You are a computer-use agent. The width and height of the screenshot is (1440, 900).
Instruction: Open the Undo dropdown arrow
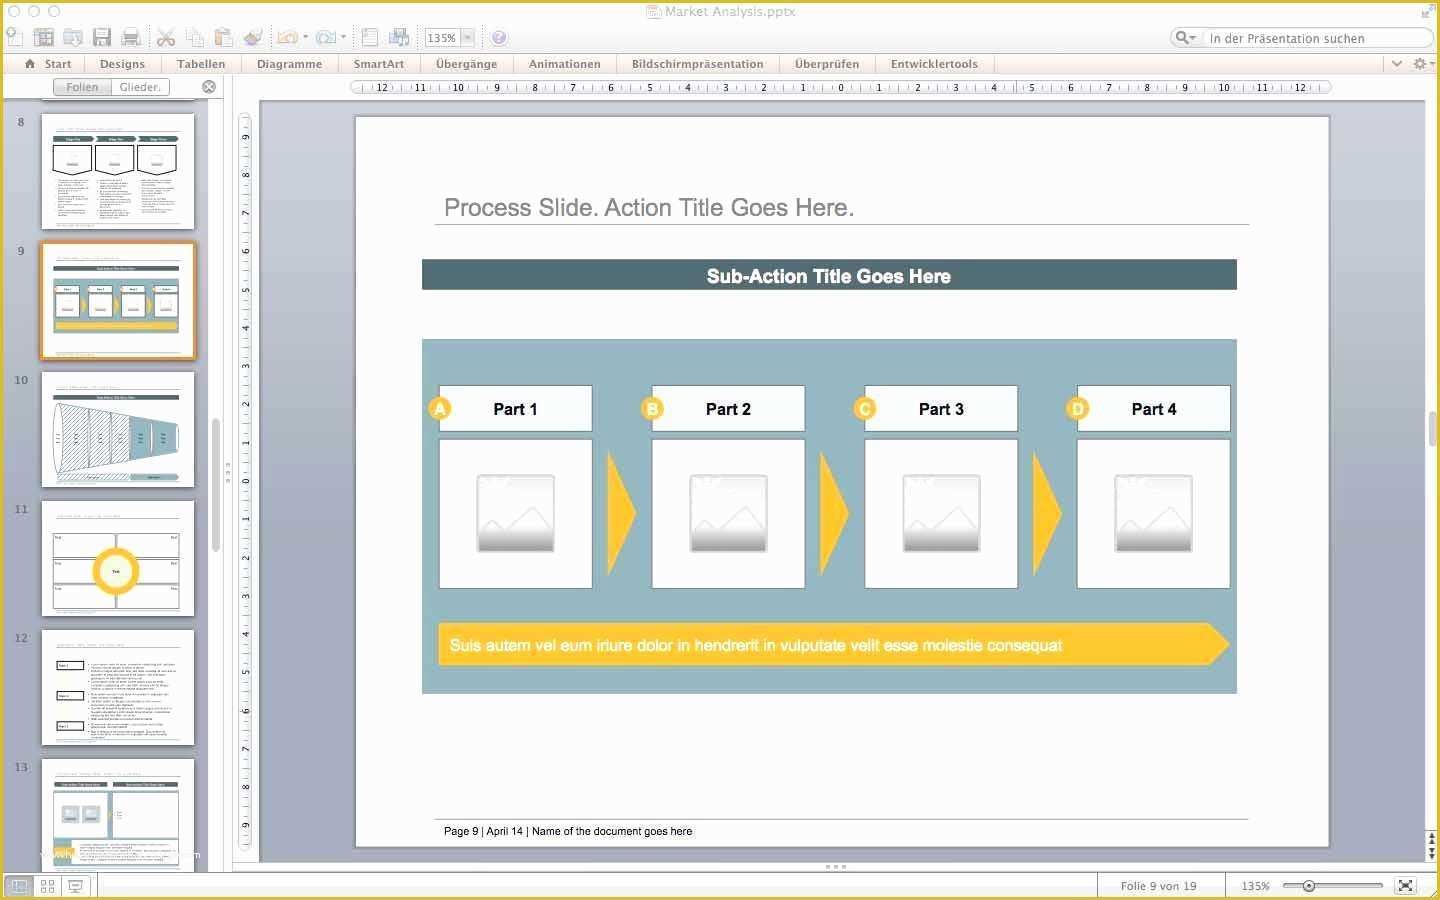coord(305,37)
